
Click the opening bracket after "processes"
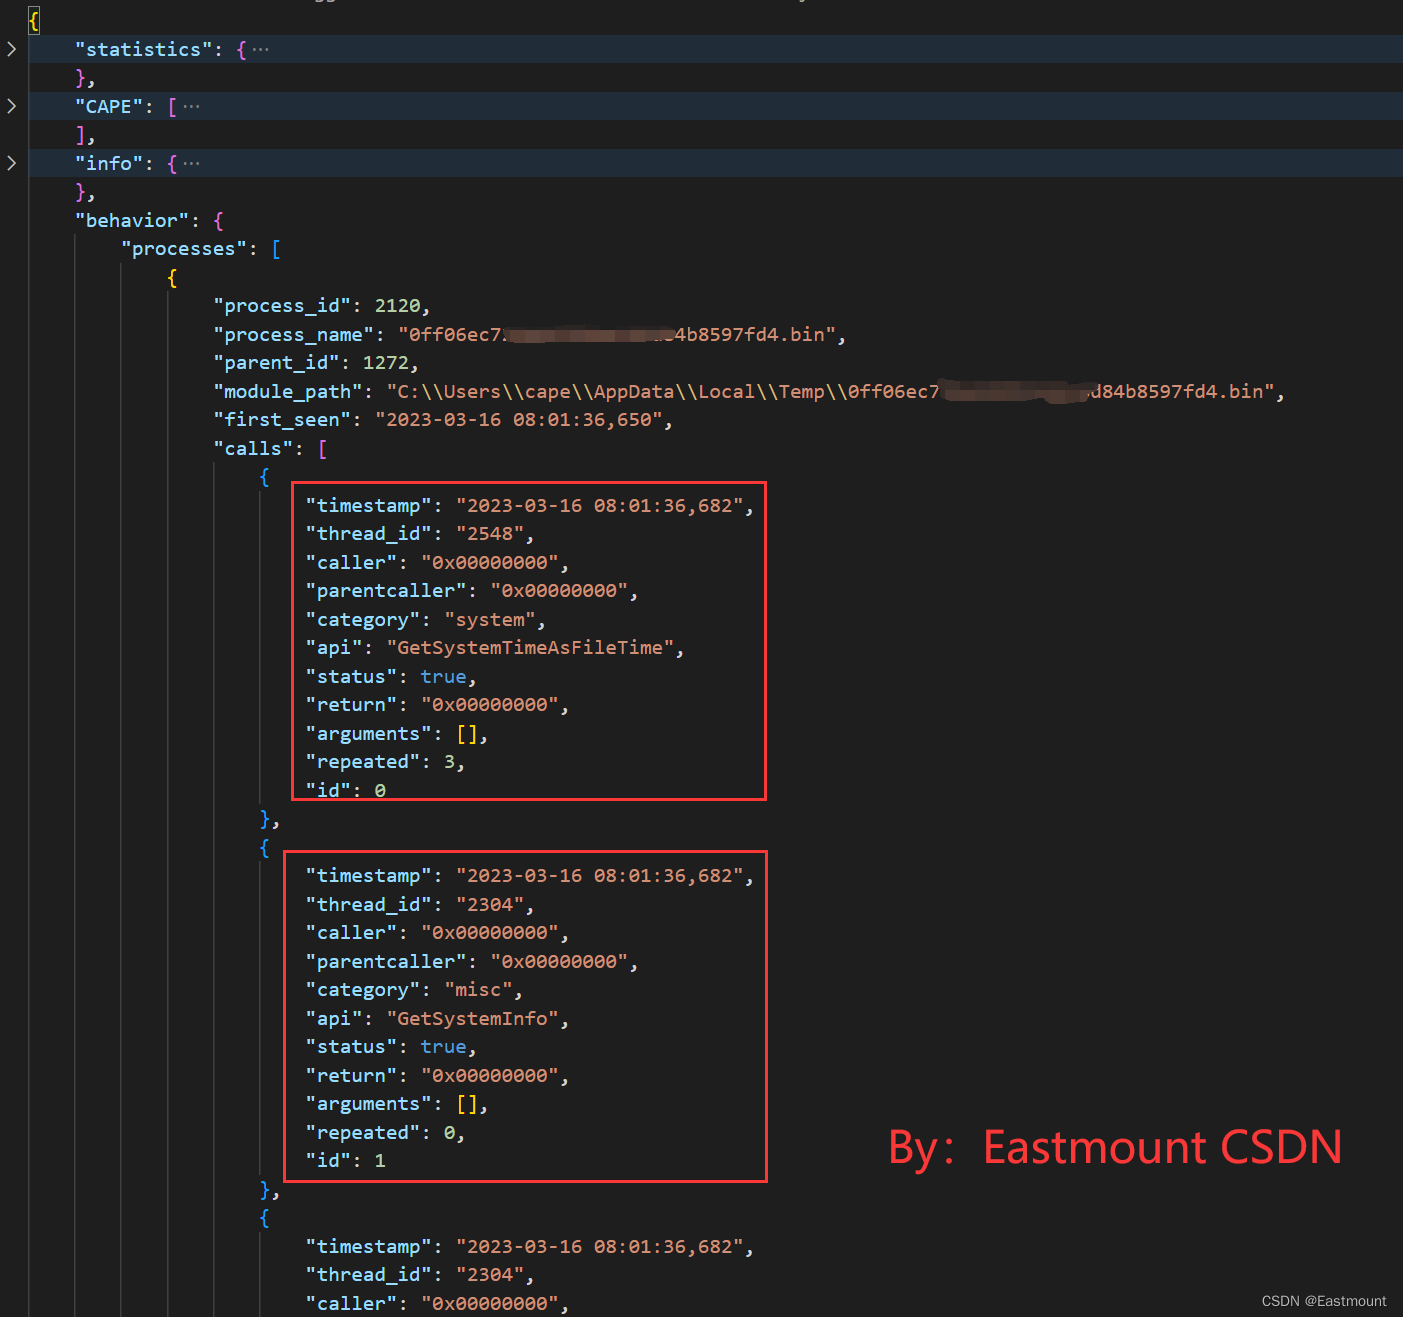tap(276, 249)
